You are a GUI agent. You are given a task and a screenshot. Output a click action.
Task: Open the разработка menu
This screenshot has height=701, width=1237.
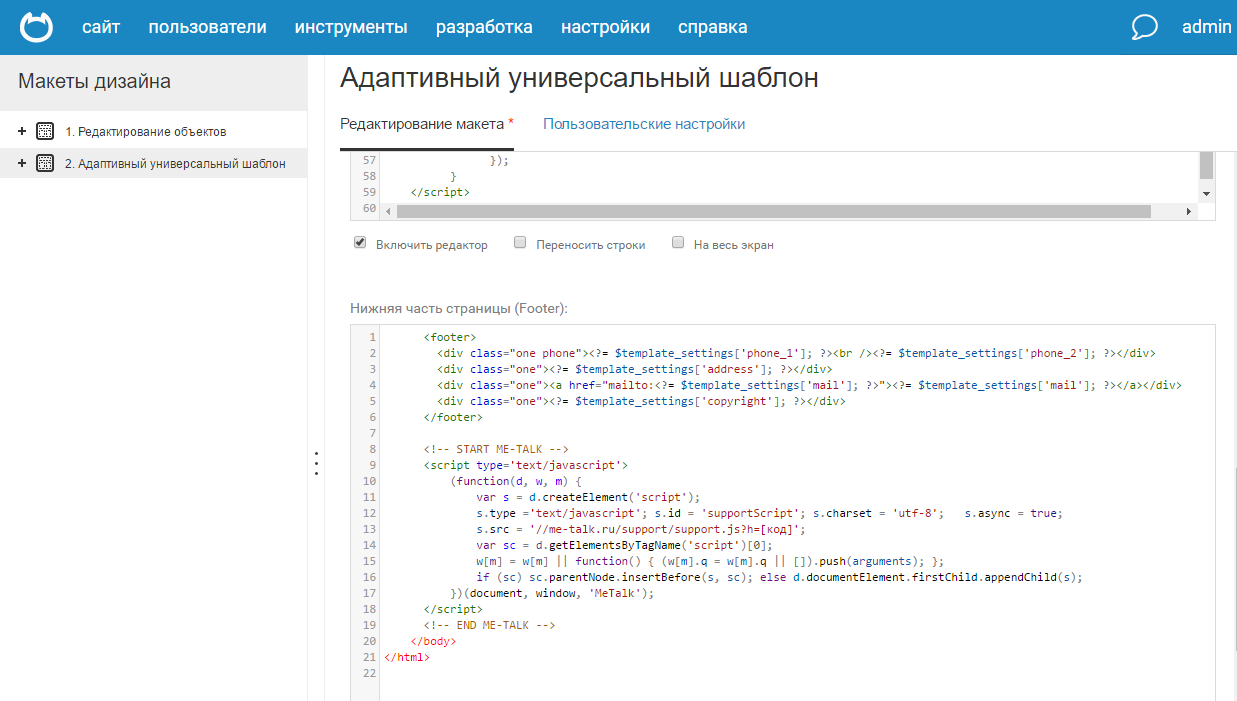[x=484, y=27]
